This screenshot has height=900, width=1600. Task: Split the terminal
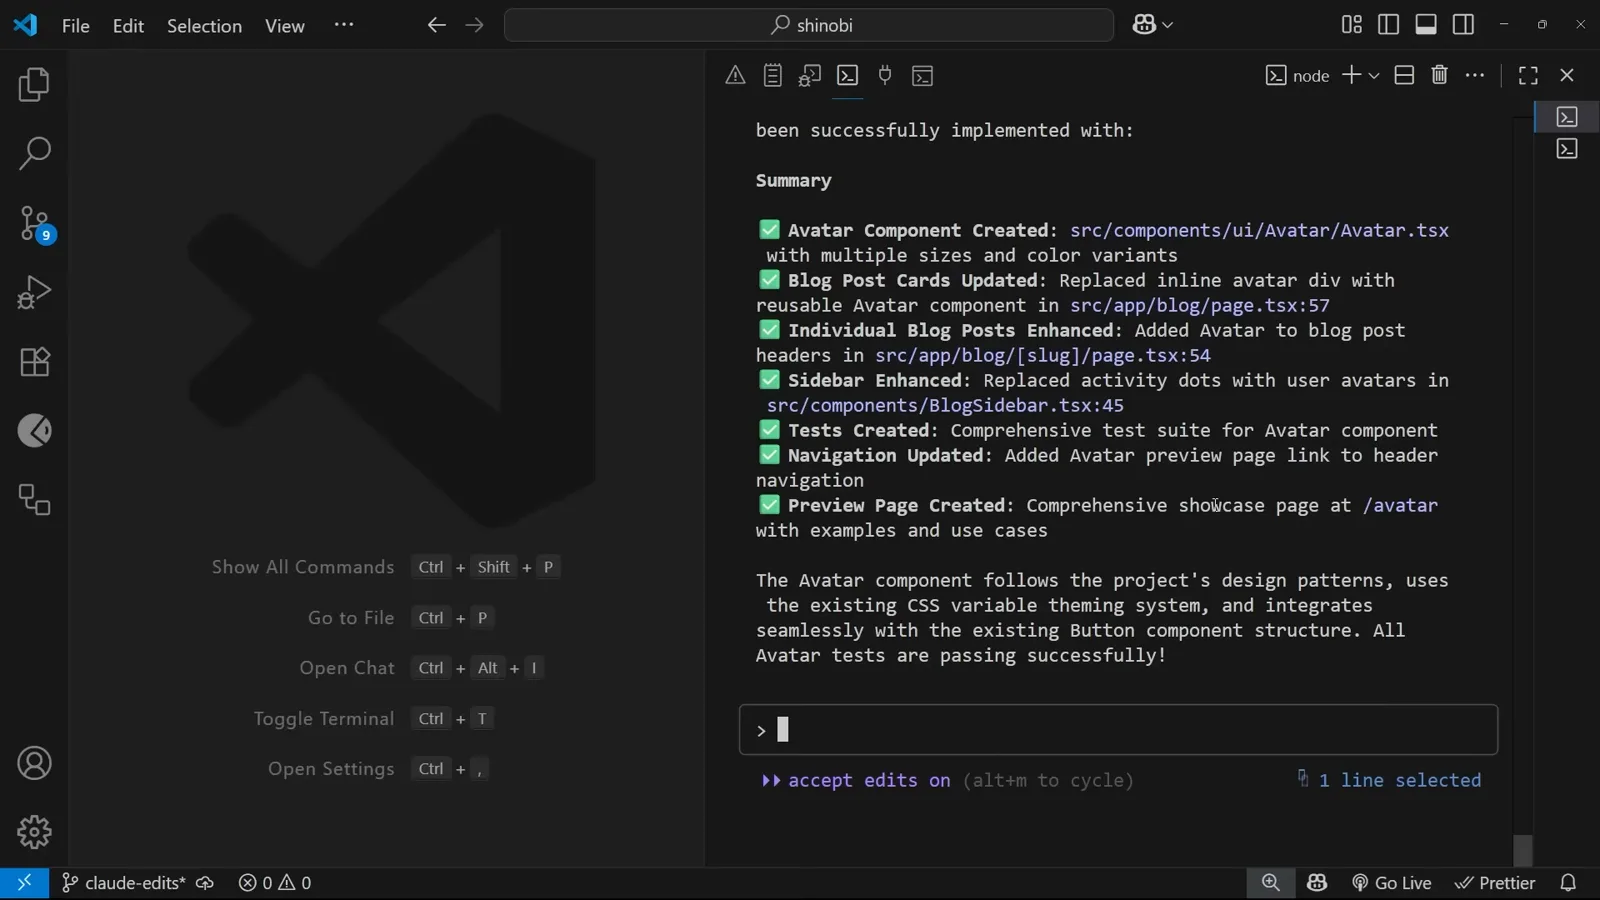click(1404, 75)
